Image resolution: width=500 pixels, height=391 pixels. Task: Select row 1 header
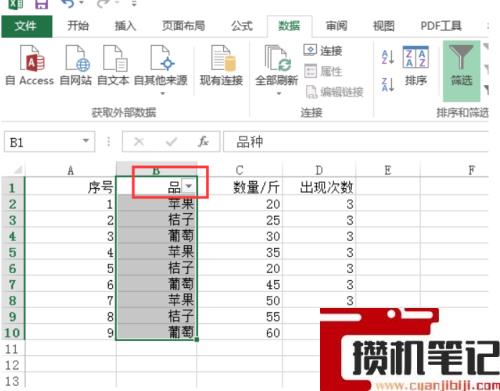tap(13, 187)
